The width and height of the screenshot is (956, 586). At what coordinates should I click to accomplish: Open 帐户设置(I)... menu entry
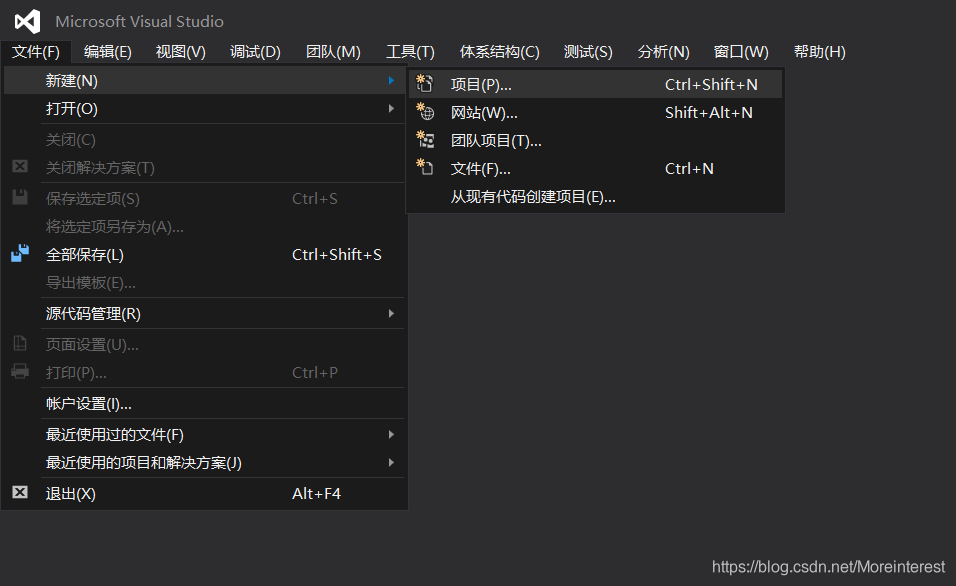[x=204, y=404]
